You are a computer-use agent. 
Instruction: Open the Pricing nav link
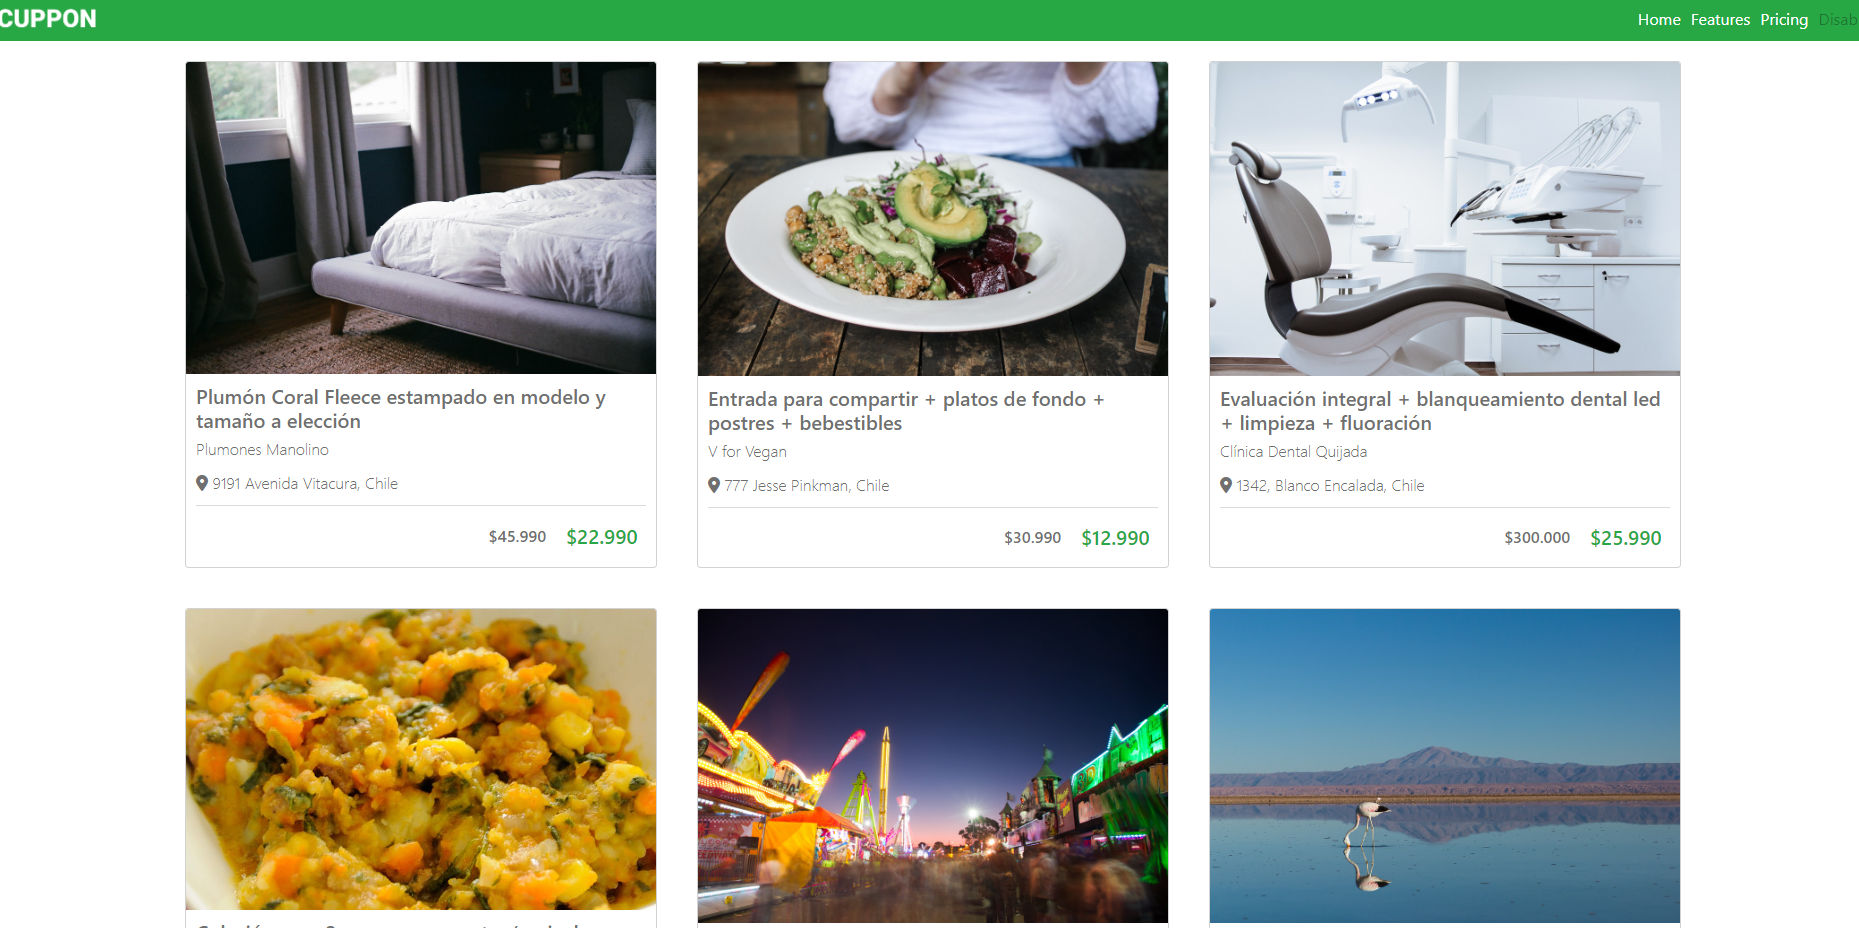(1784, 20)
